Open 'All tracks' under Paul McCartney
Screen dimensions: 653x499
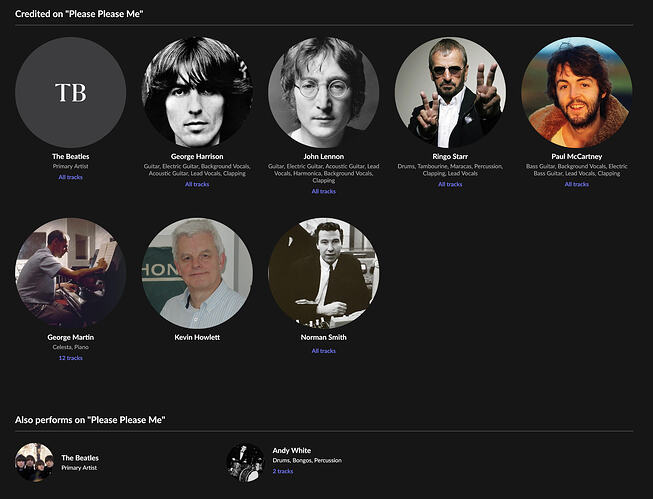tap(577, 184)
